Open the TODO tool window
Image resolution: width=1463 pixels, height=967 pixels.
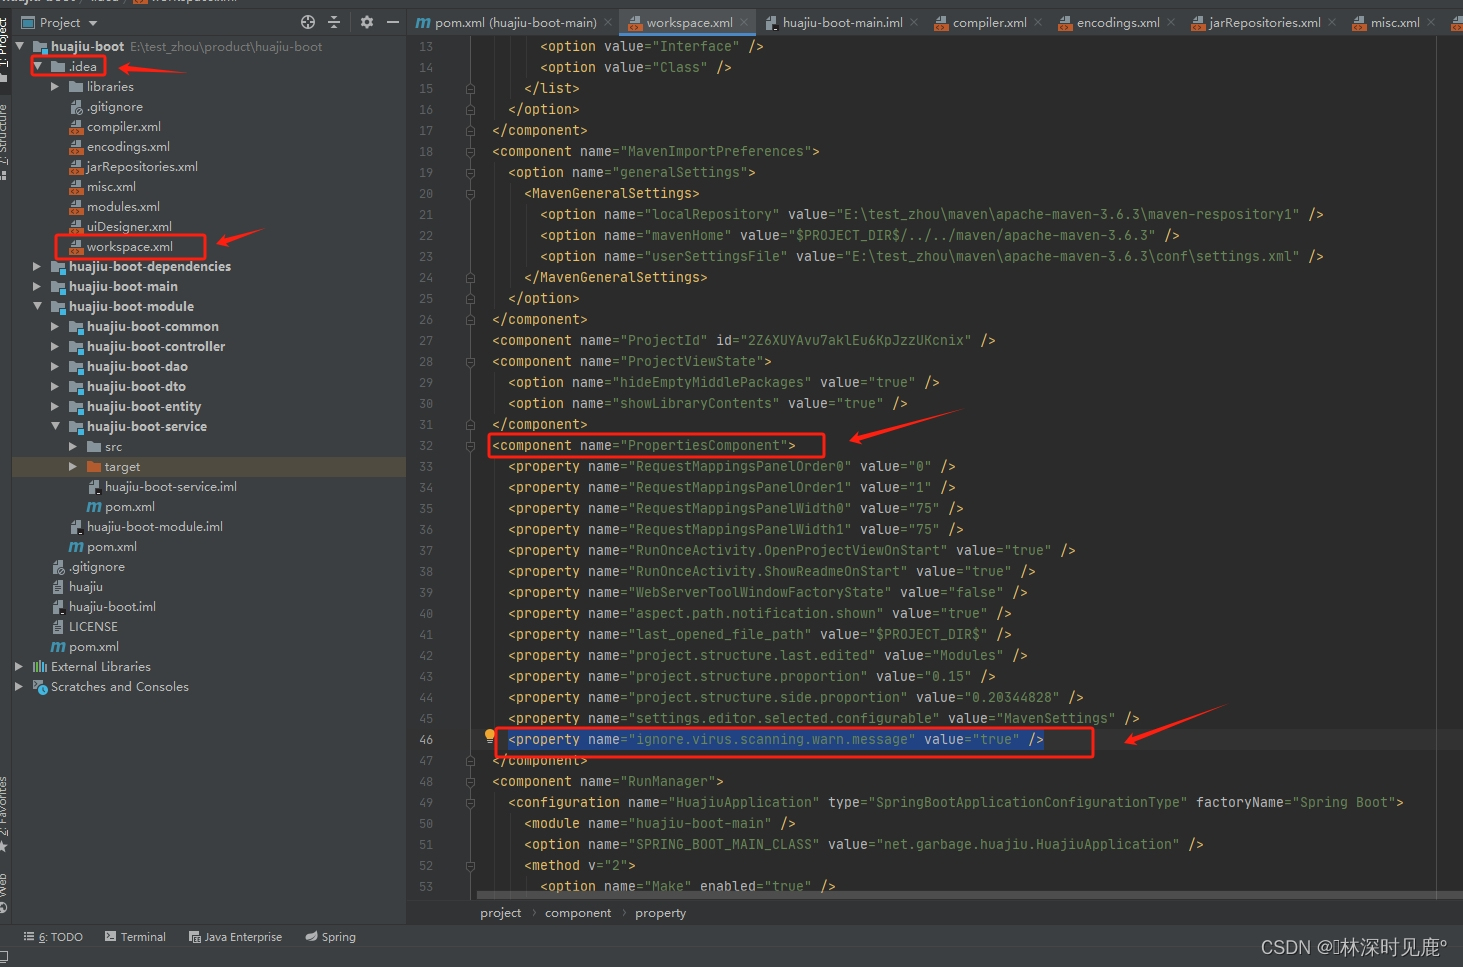coord(54,937)
